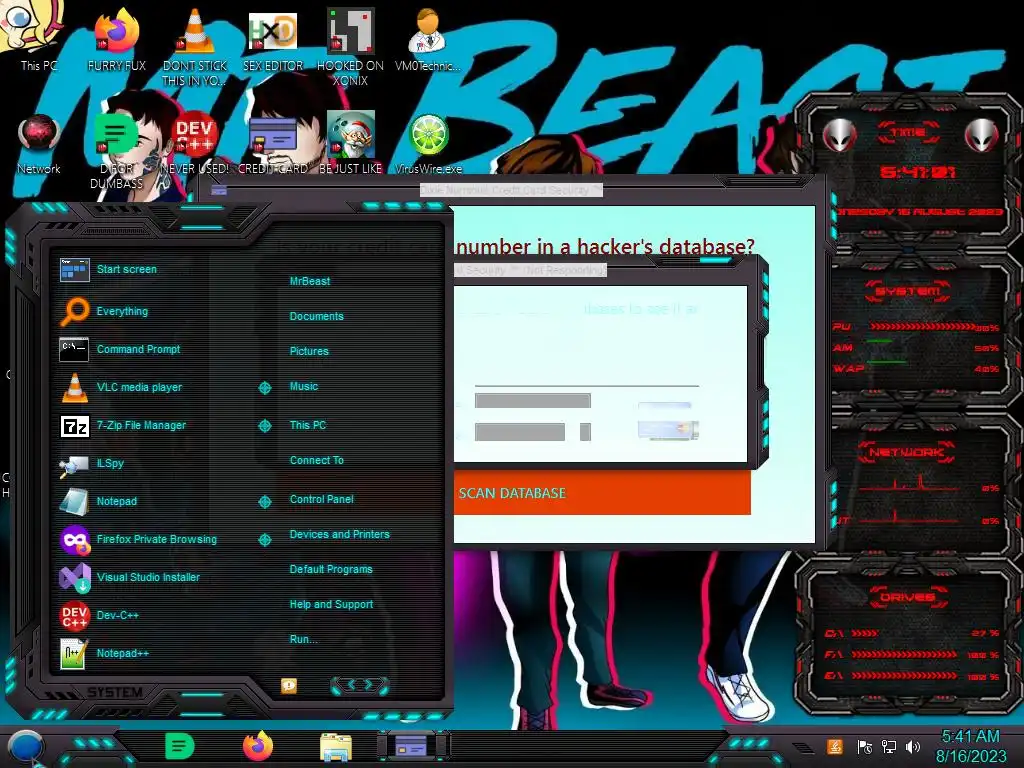Open Default Programs from the start menu
Viewport: 1024px width, 768px height.
(x=331, y=569)
